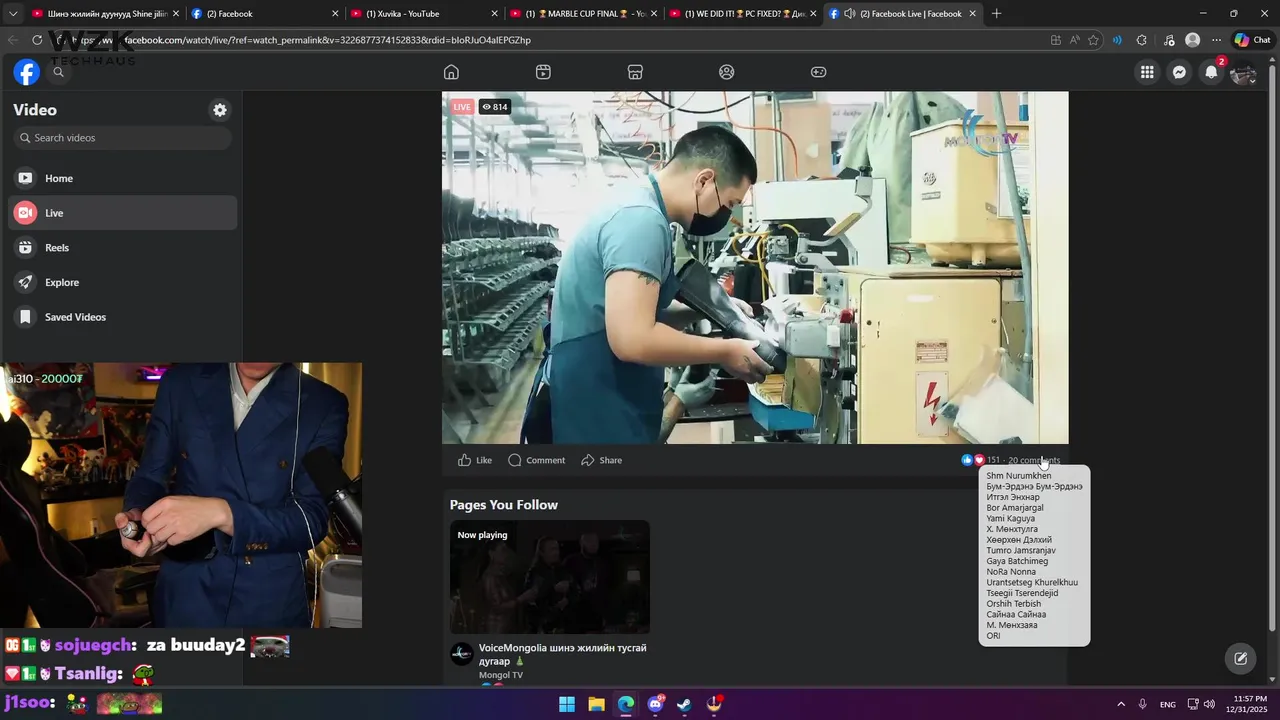Click the Edge icon on the taskbar
Screen dimensions: 1280x720
(x=625, y=704)
